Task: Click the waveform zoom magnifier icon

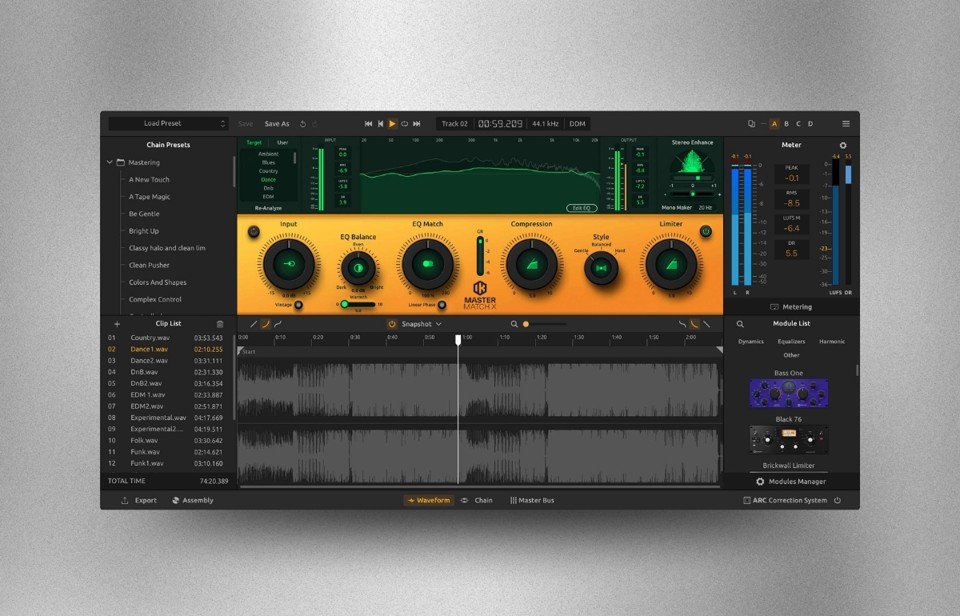Action: [514, 324]
